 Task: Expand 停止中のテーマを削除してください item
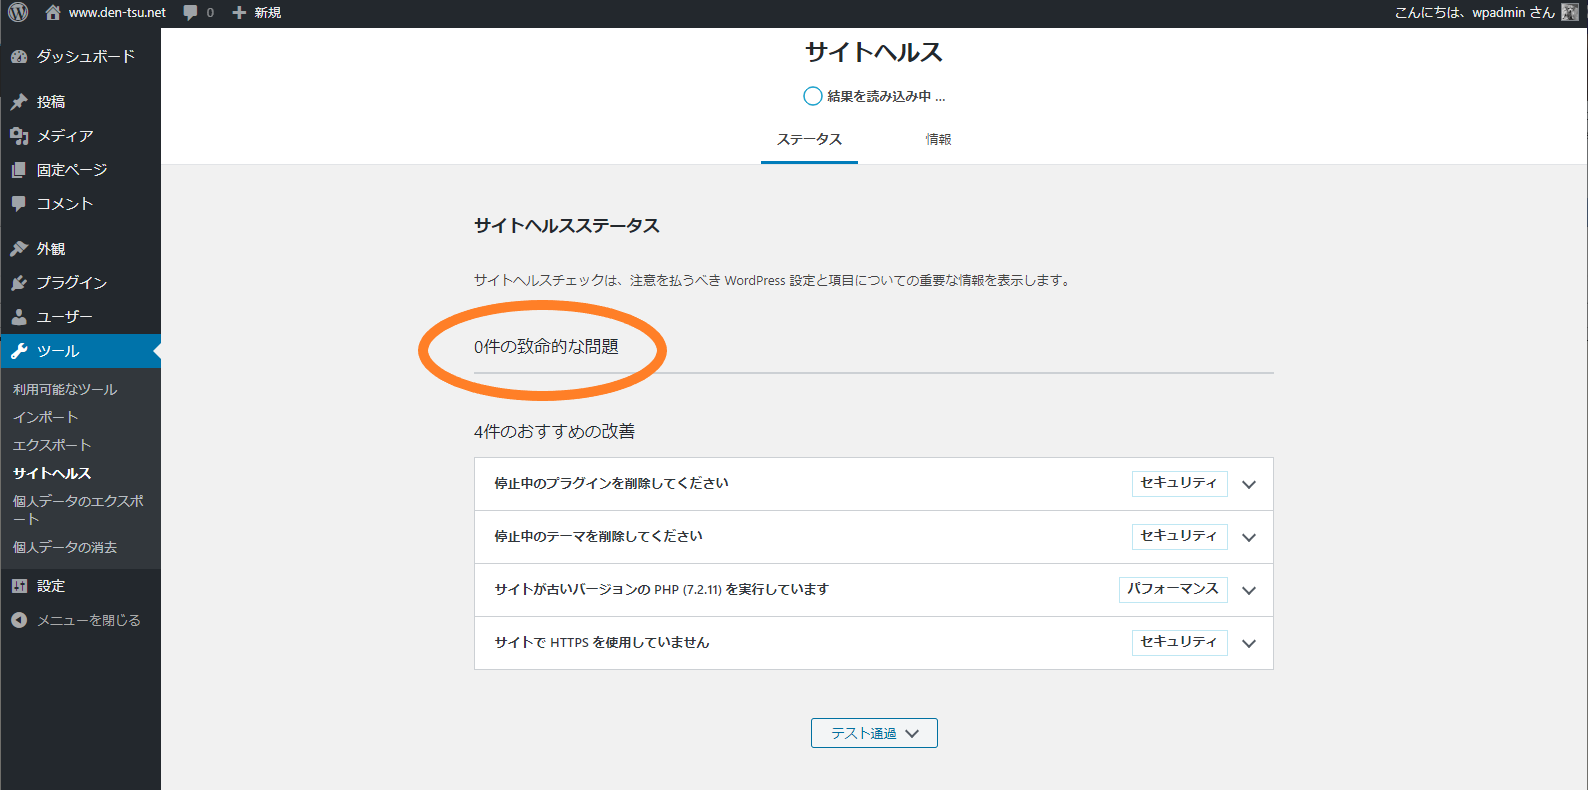[x=1248, y=537]
